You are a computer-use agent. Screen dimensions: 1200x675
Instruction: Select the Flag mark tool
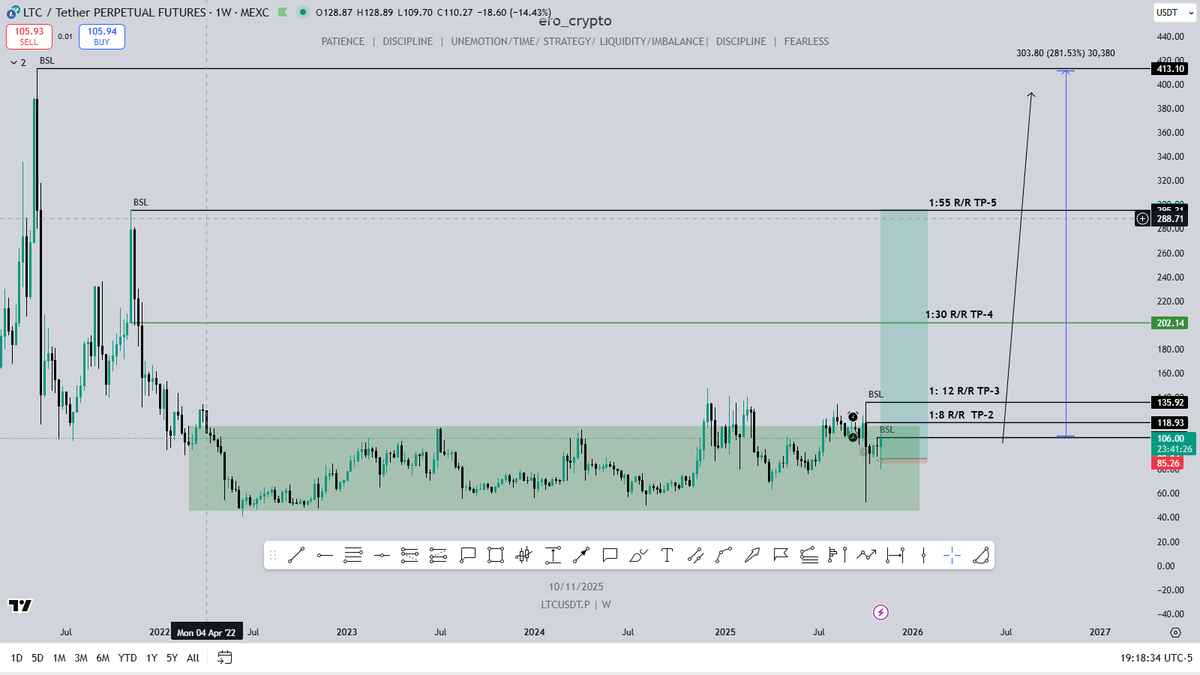point(782,555)
